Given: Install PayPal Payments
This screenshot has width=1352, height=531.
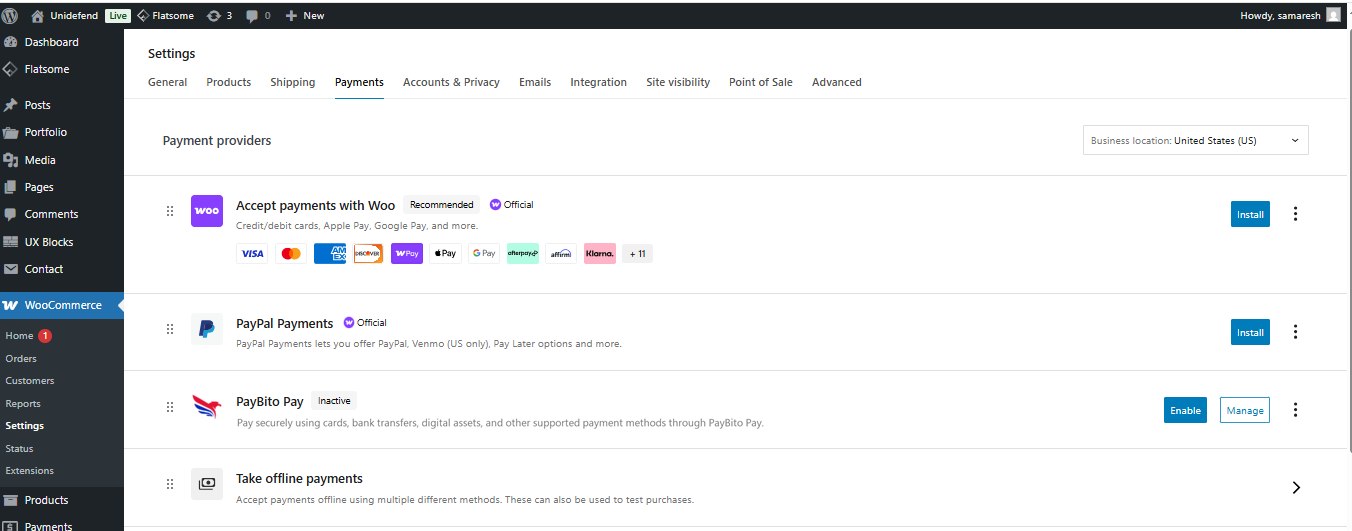Looking at the screenshot, I should pos(1250,332).
